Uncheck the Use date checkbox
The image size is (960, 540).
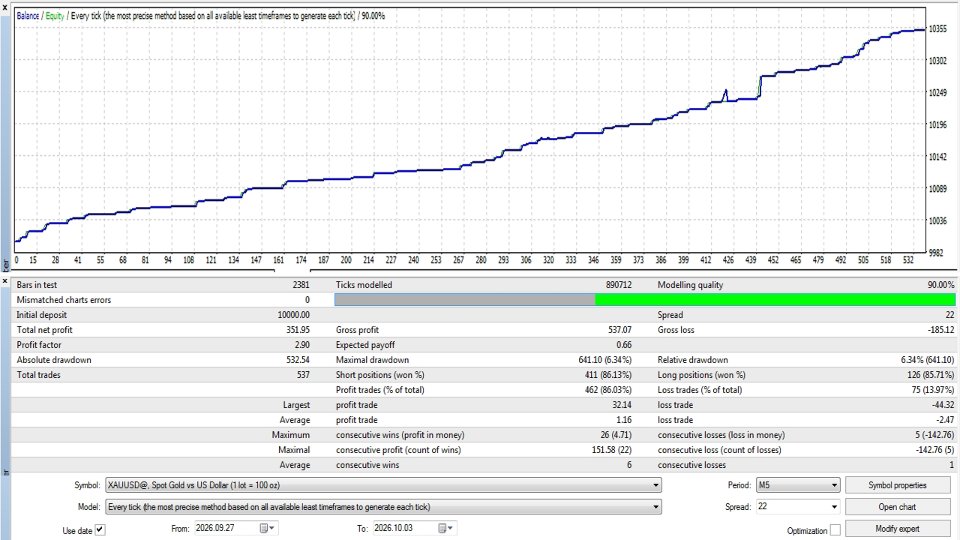pyautogui.click(x=100, y=530)
